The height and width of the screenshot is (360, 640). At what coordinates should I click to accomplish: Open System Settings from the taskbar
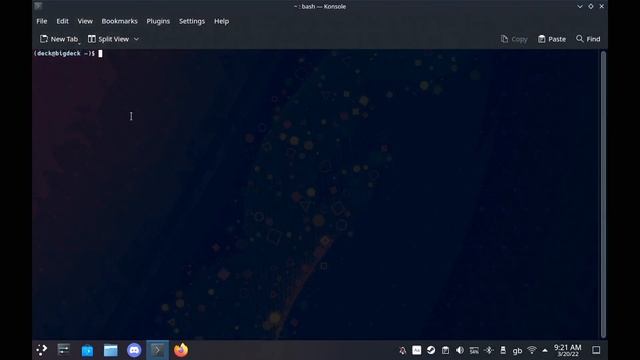(64, 350)
